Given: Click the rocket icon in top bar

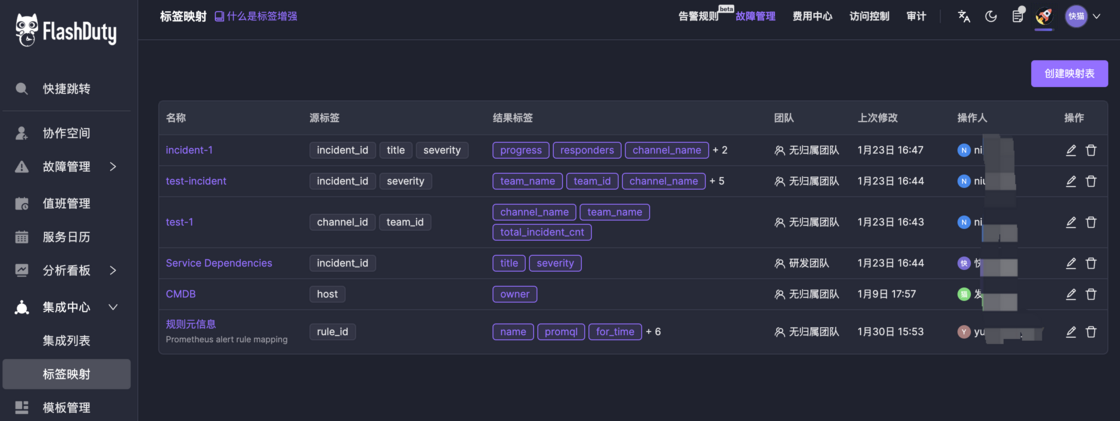Looking at the screenshot, I should (x=1044, y=16).
